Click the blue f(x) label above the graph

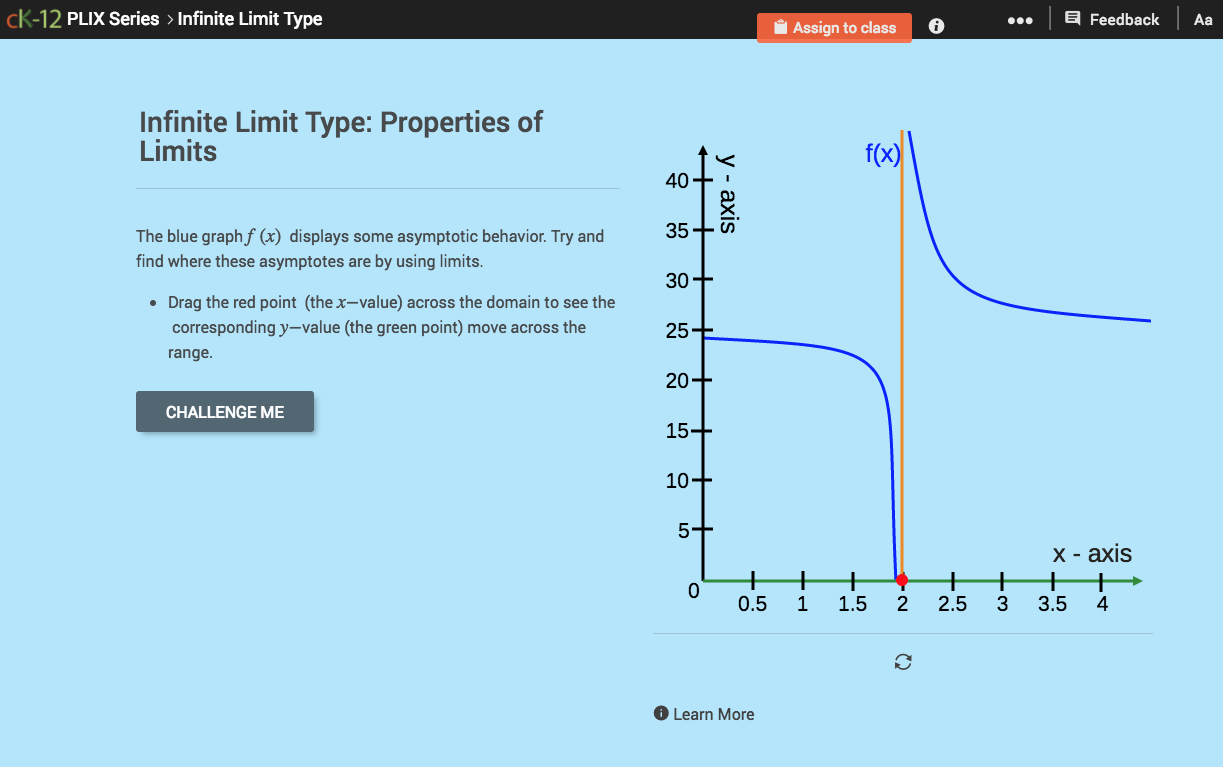click(884, 153)
